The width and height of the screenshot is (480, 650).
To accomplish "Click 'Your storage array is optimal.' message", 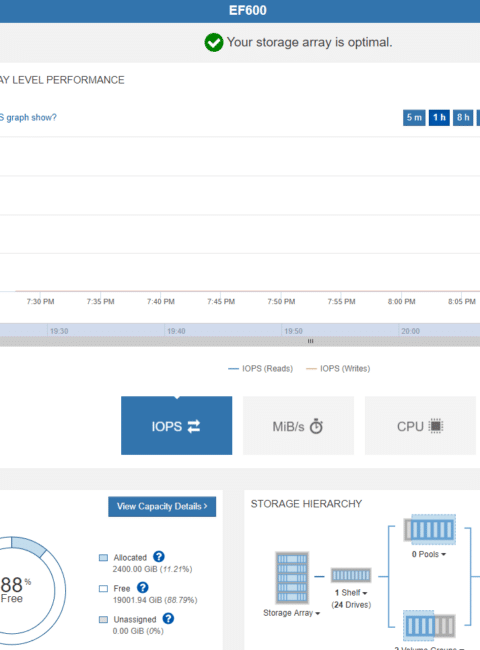I will [x=309, y=42].
